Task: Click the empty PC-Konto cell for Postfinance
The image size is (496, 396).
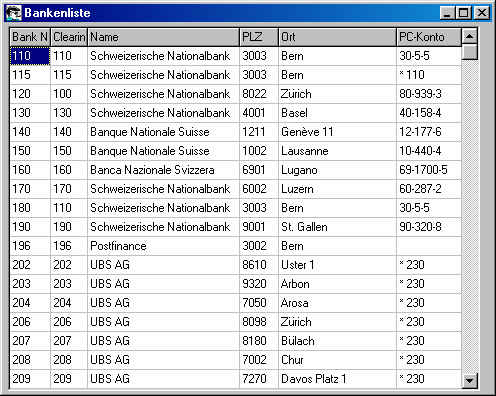Action: tap(429, 246)
